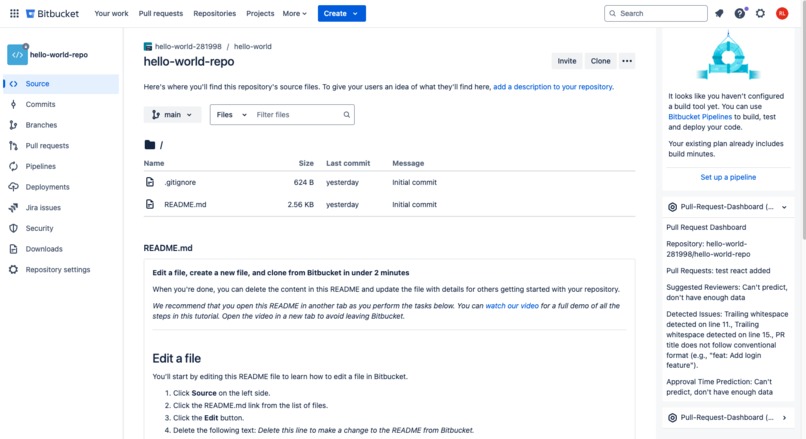The height and width of the screenshot is (439, 806).
Task: Click the Commits icon in sidebar
Action: pos(13,104)
